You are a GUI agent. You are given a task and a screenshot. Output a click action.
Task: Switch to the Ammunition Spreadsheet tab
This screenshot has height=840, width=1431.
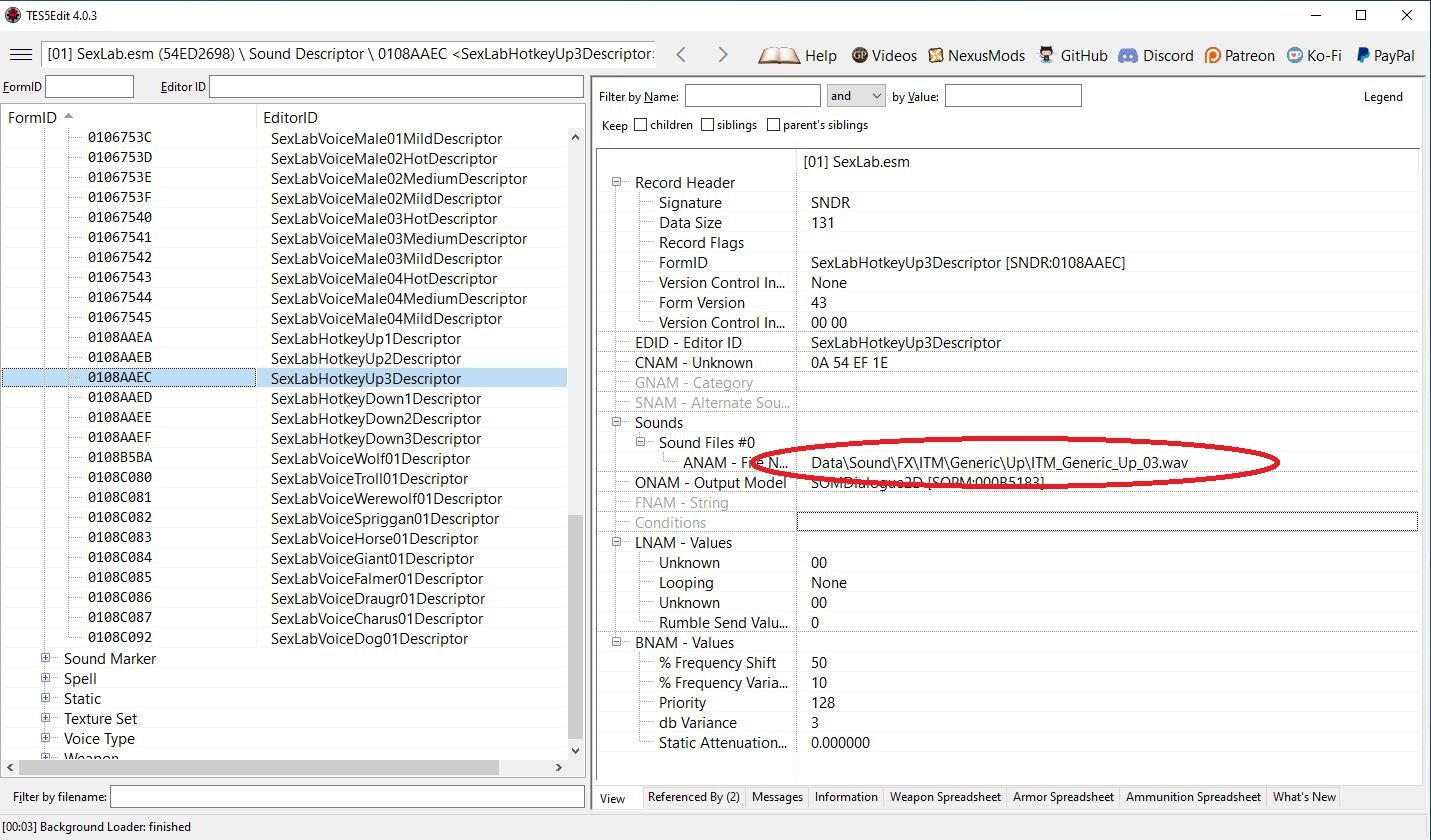[x=1193, y=797]
